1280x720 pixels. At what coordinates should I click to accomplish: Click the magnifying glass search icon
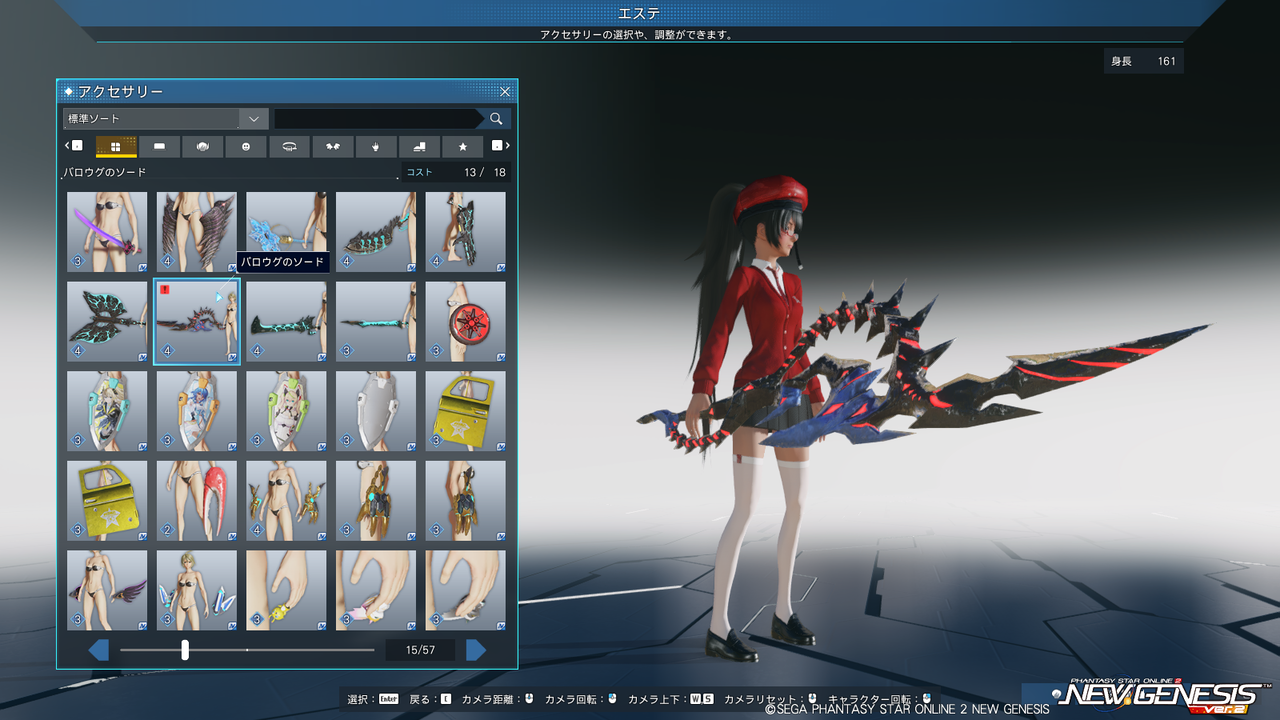497,118
